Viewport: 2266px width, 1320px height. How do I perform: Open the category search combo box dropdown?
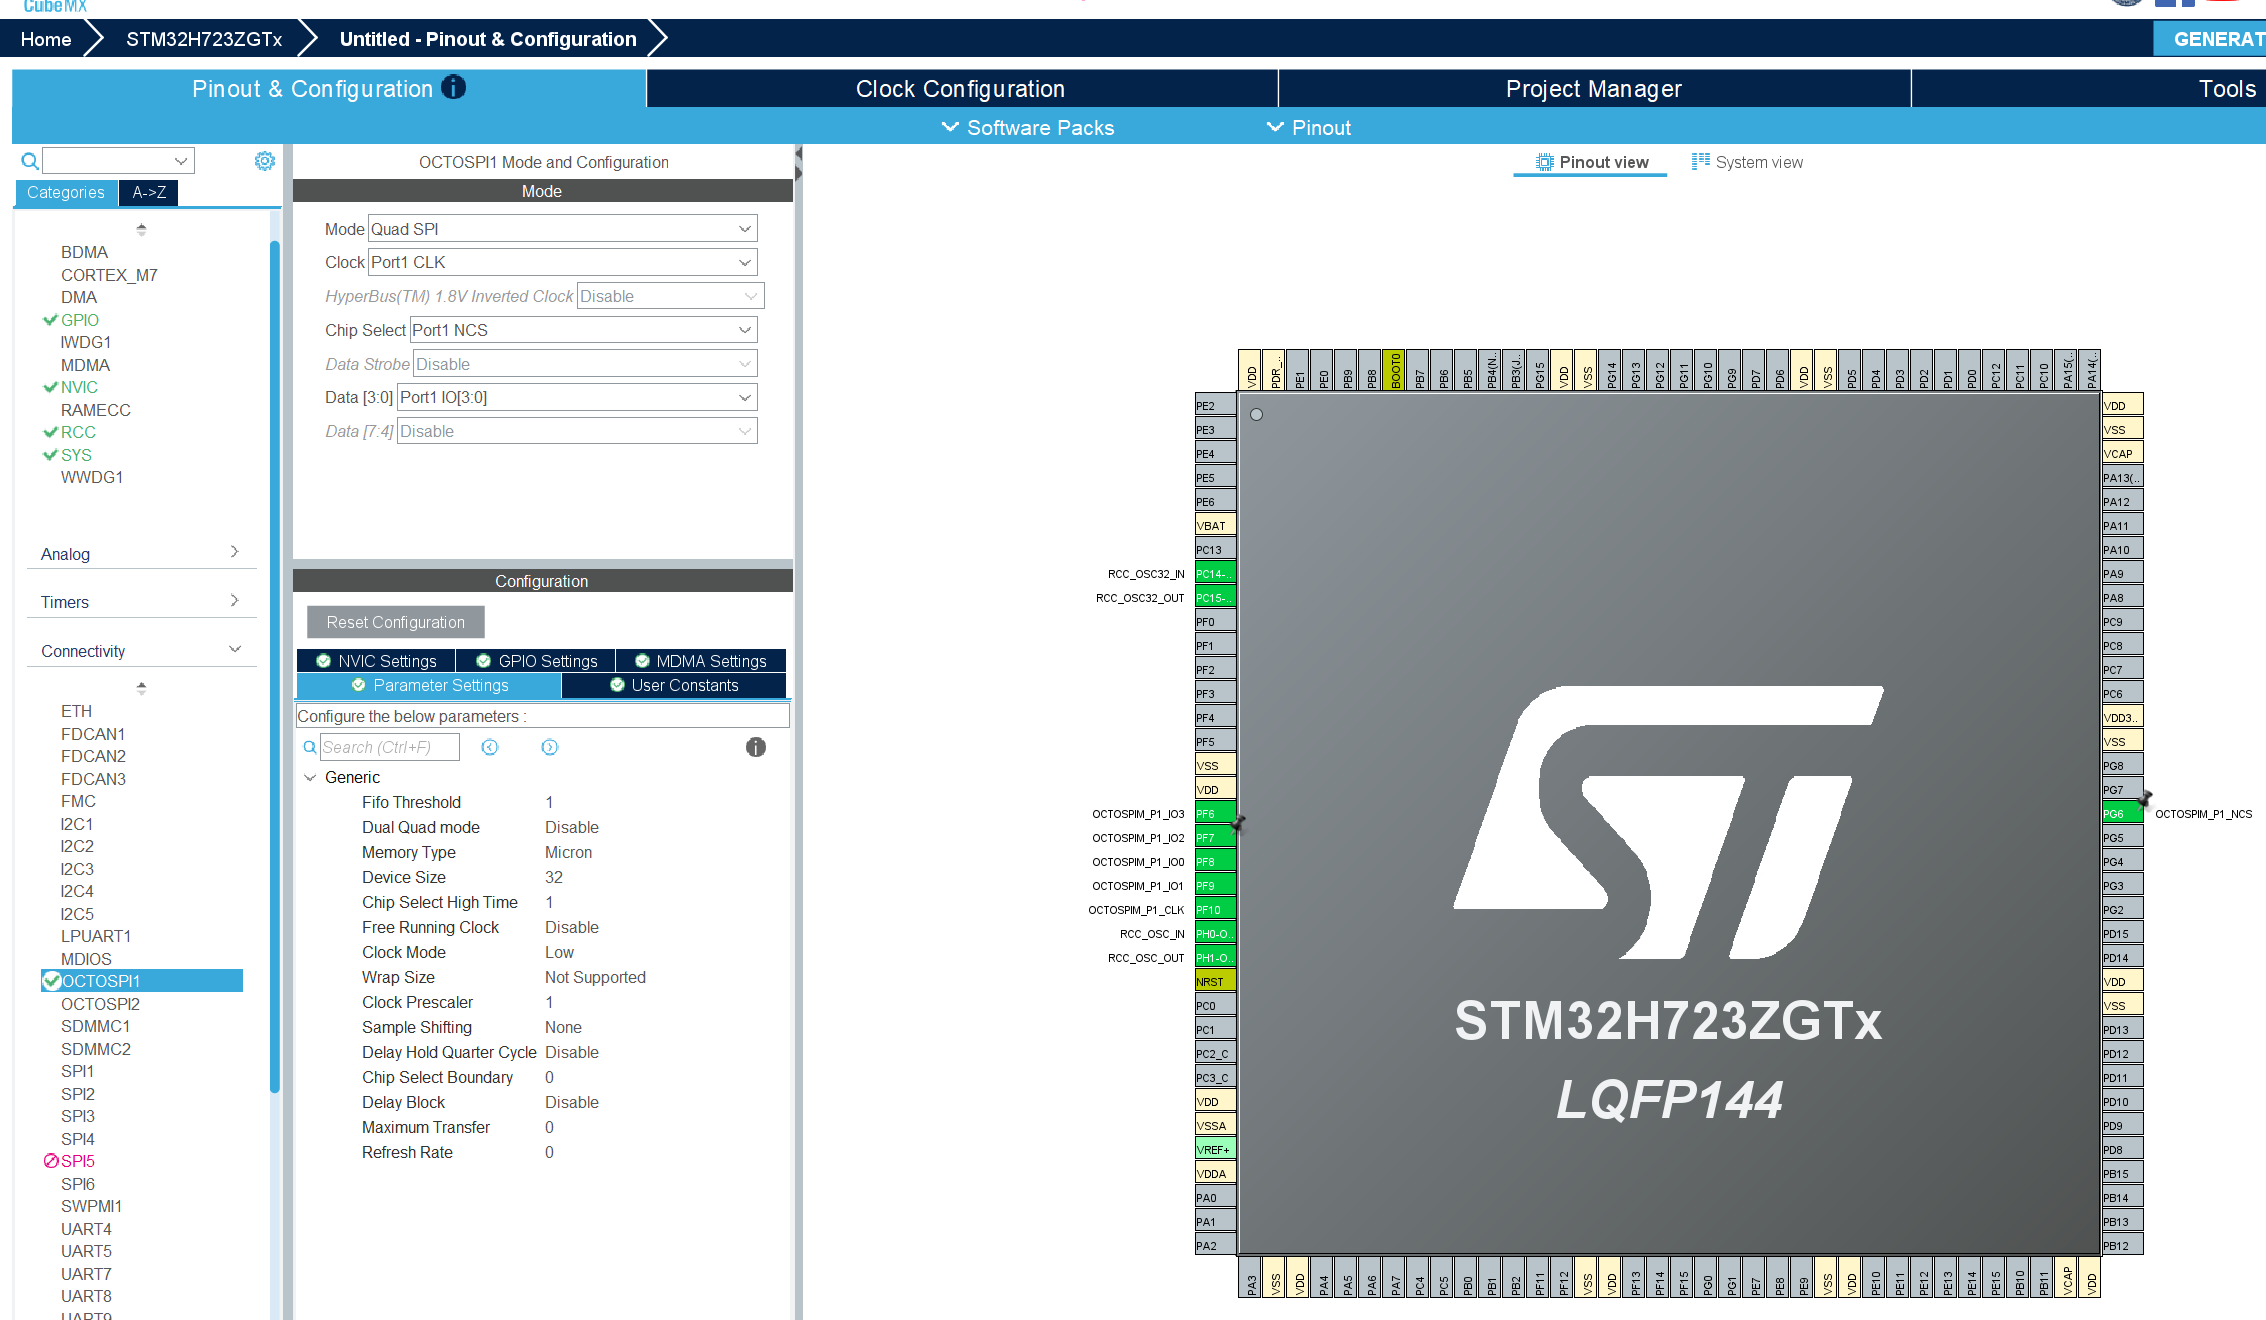click(x=181, y=160)
